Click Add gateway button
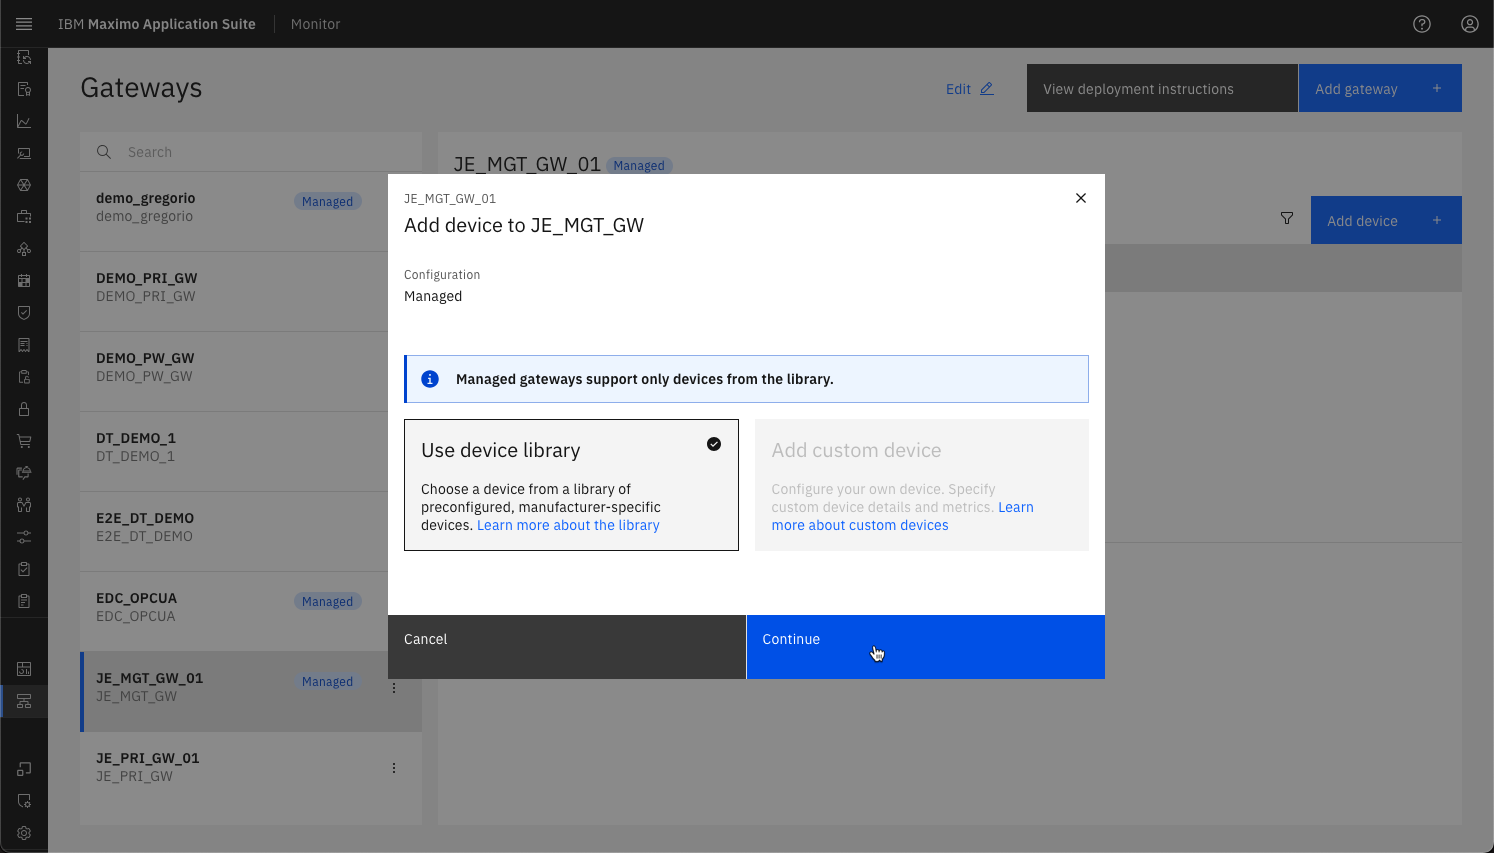The image size is (1494, 853). (1380, 88)
